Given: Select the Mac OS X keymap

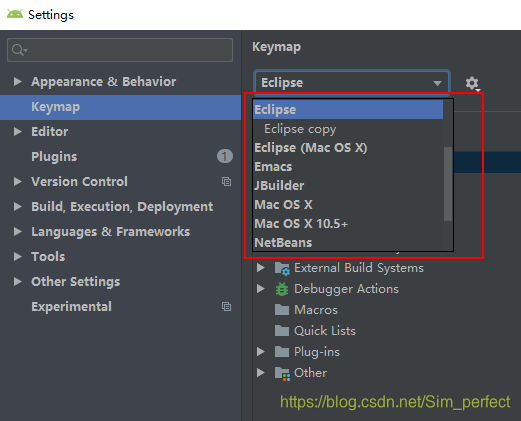Looking at the screenshot, I should coord(348,205).
